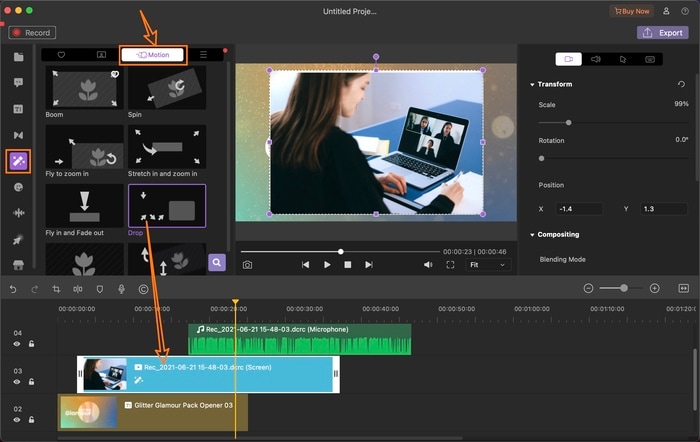
Task: Open the Fit zoom dropdown
Action: 488,265
